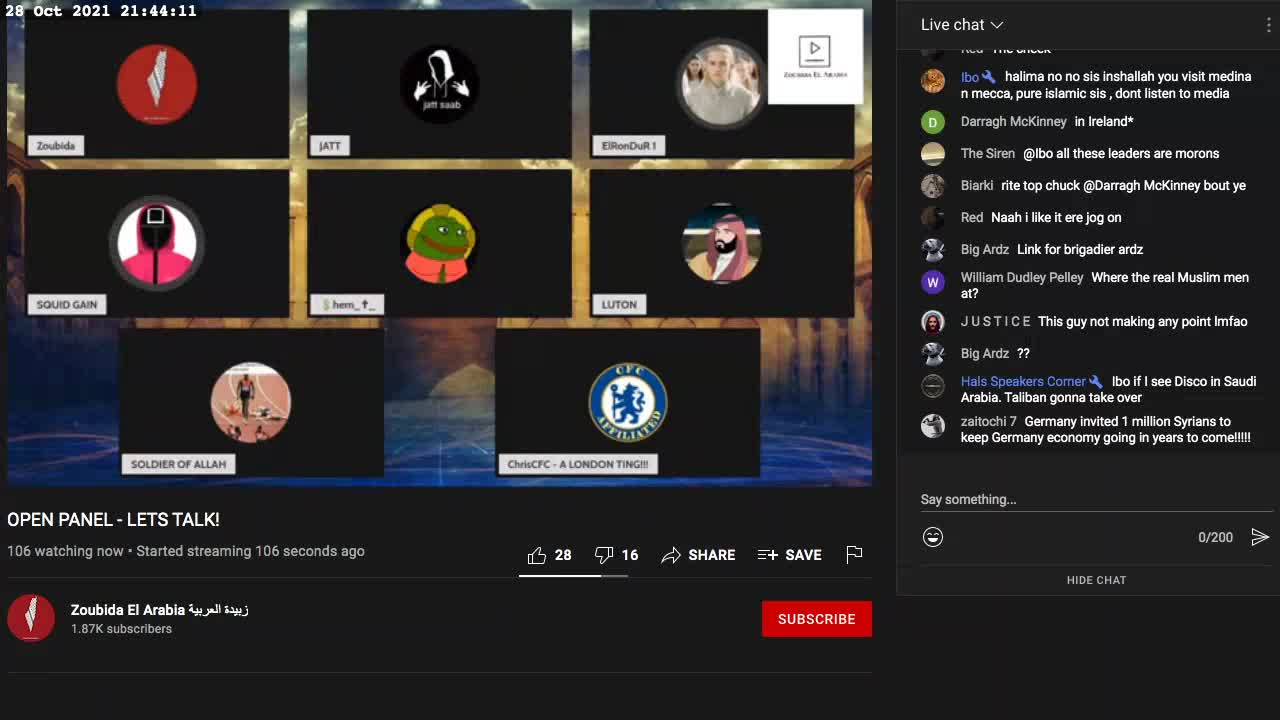Click the thumbs-up like icon

click(x=537, y=555)
